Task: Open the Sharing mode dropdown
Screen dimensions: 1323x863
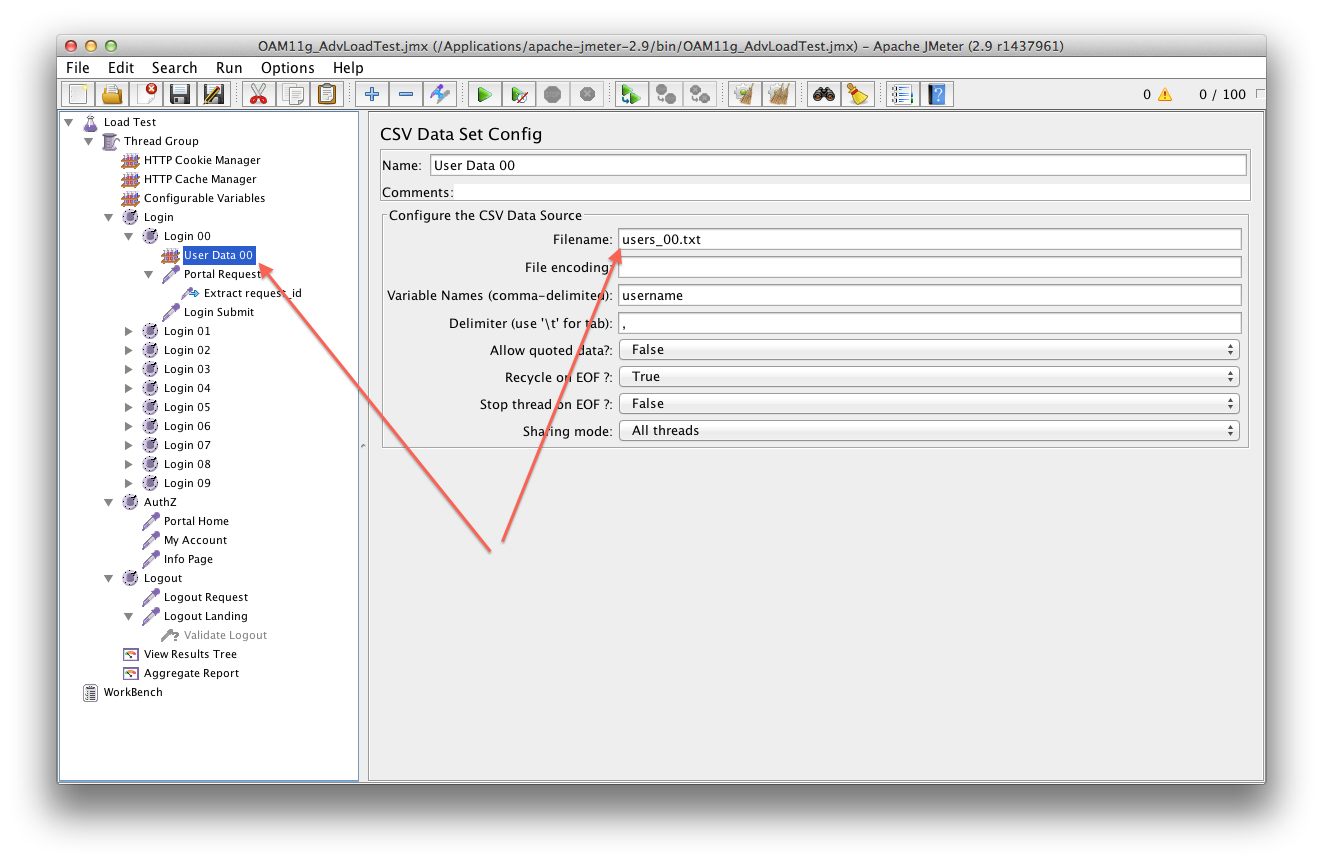Action: coord(929,431)
